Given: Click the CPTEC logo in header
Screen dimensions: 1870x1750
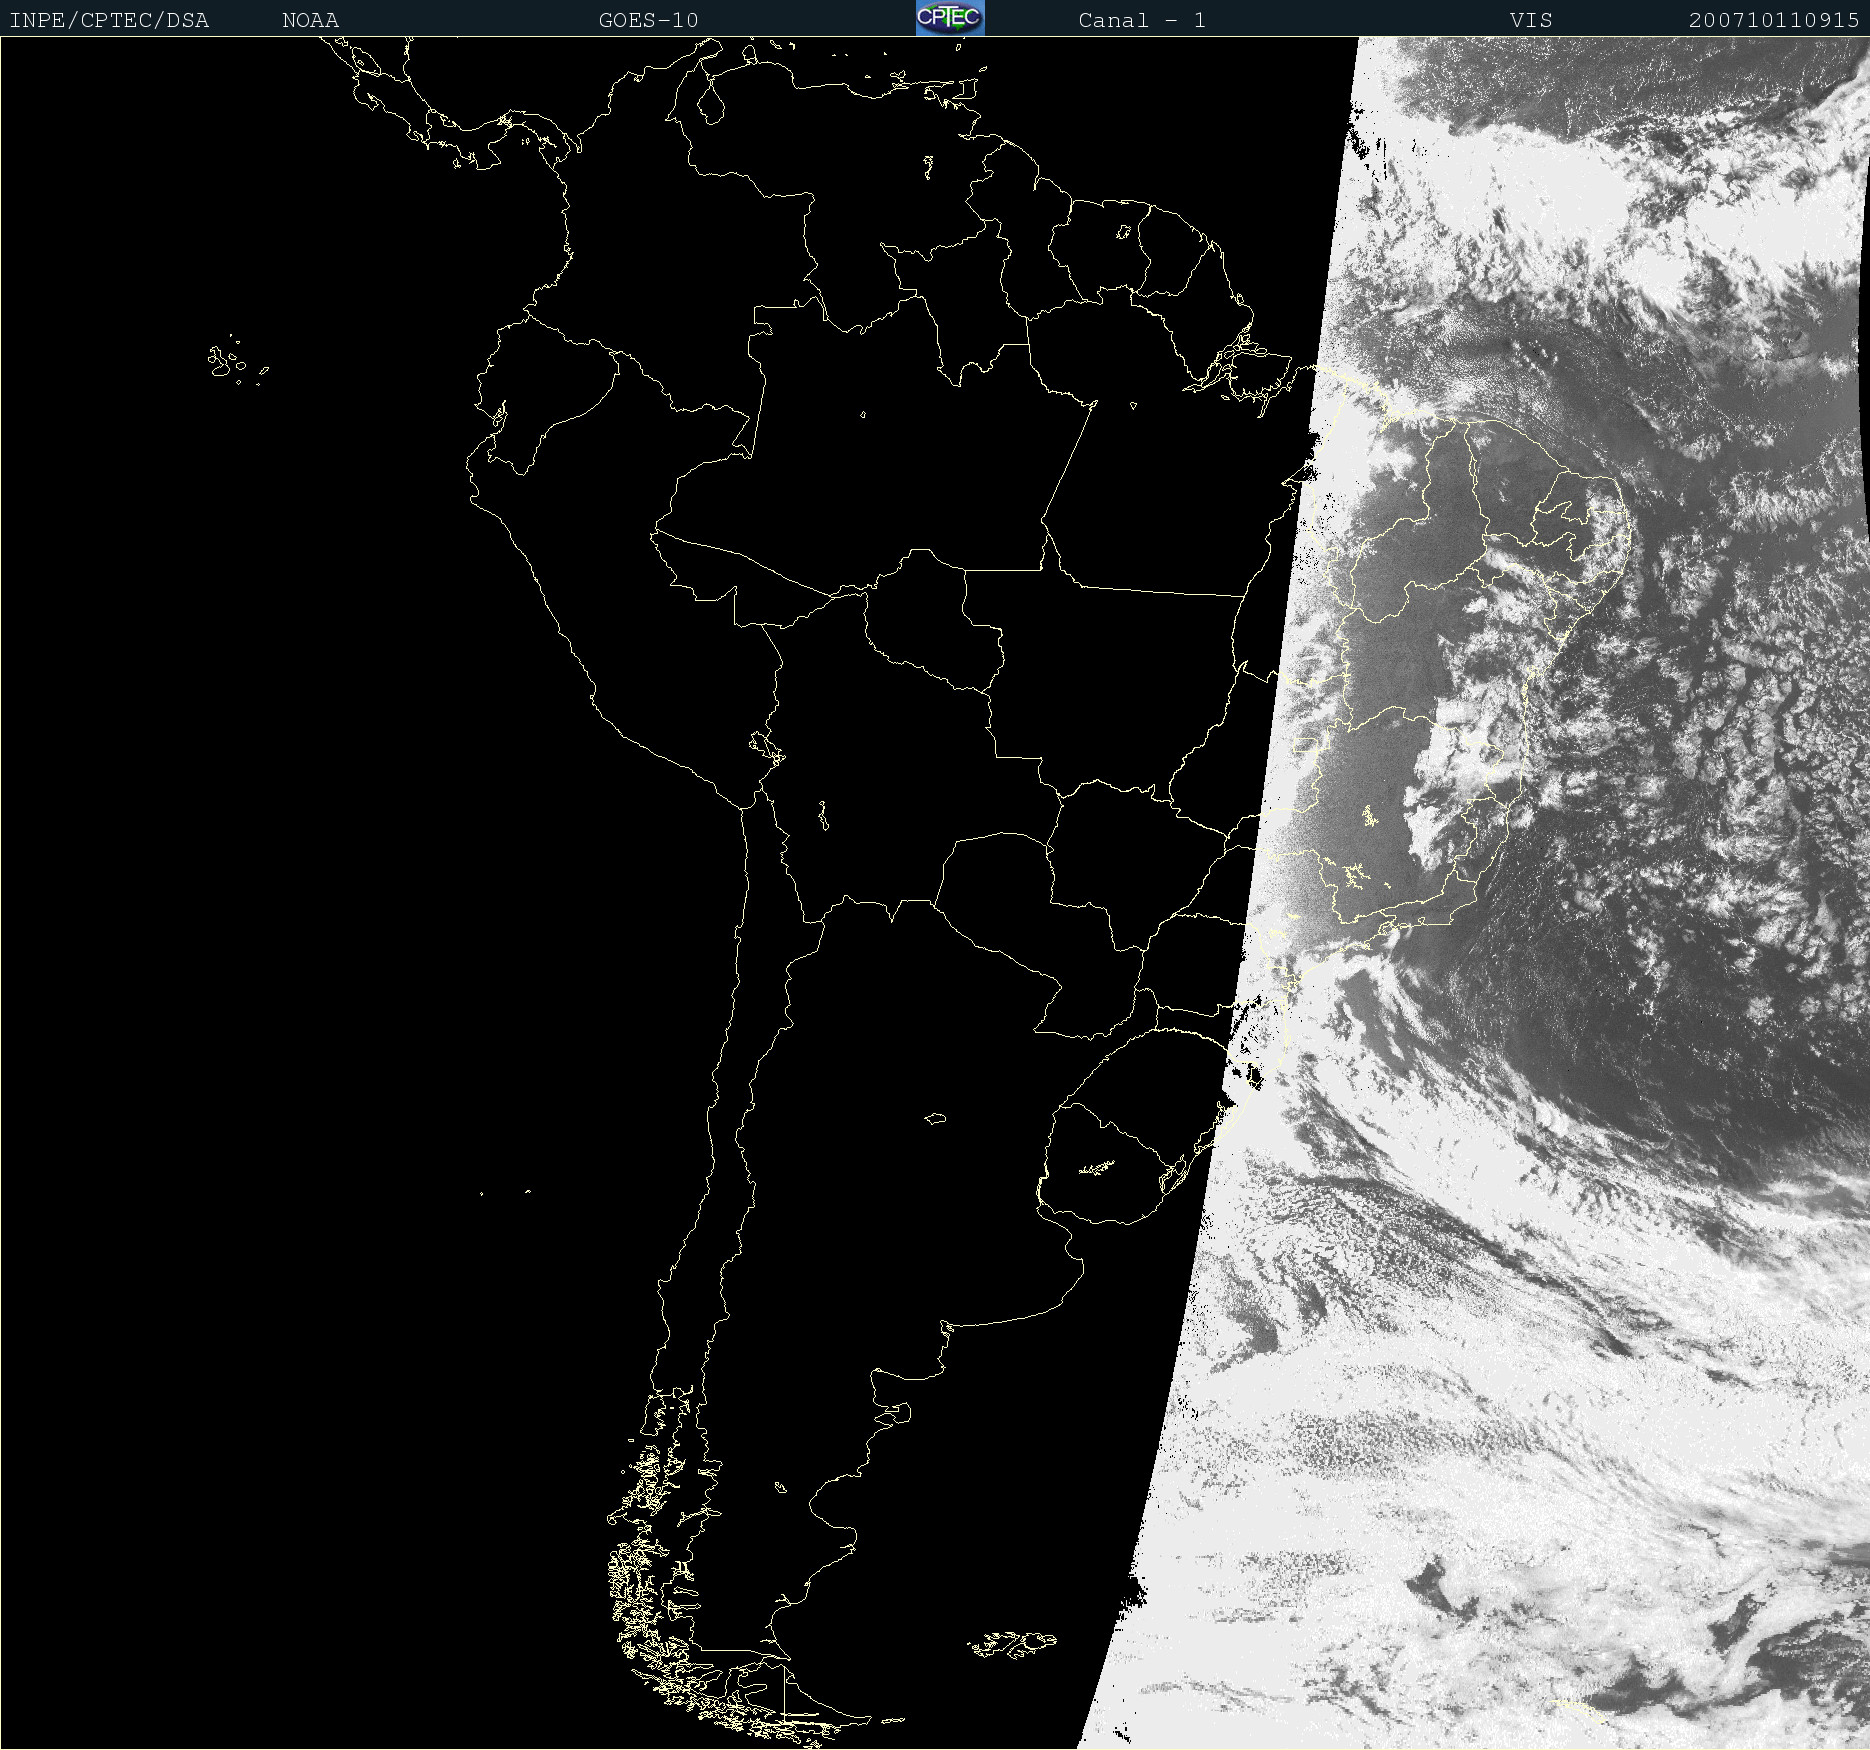Looking at the screenshot, I should pos(950,18).
